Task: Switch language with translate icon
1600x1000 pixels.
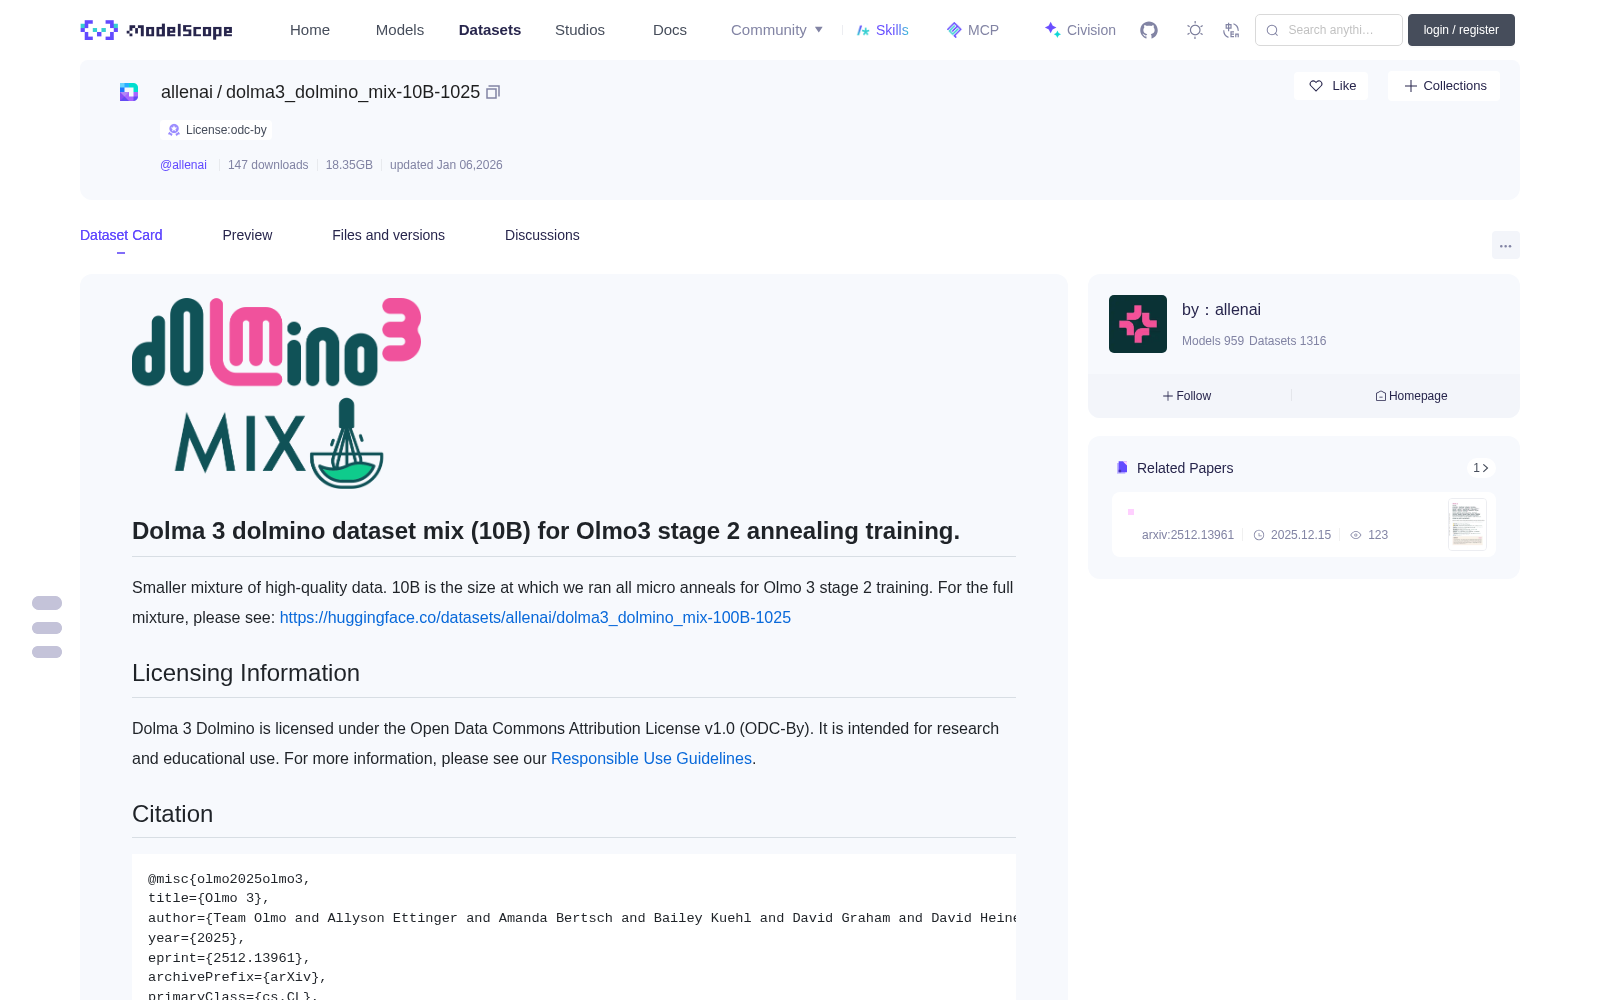Action: pos(1231,30)
